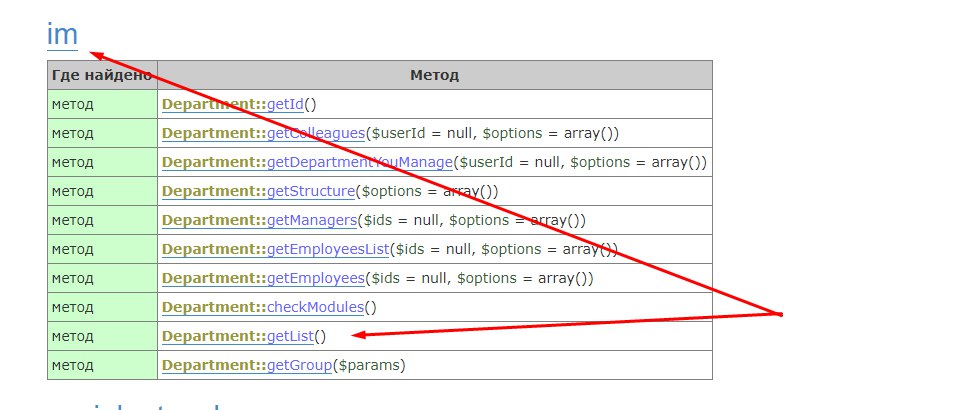Open the getId method link
Image resolution: width=966 pixels, height=410 pixels.
pos(285,104)
